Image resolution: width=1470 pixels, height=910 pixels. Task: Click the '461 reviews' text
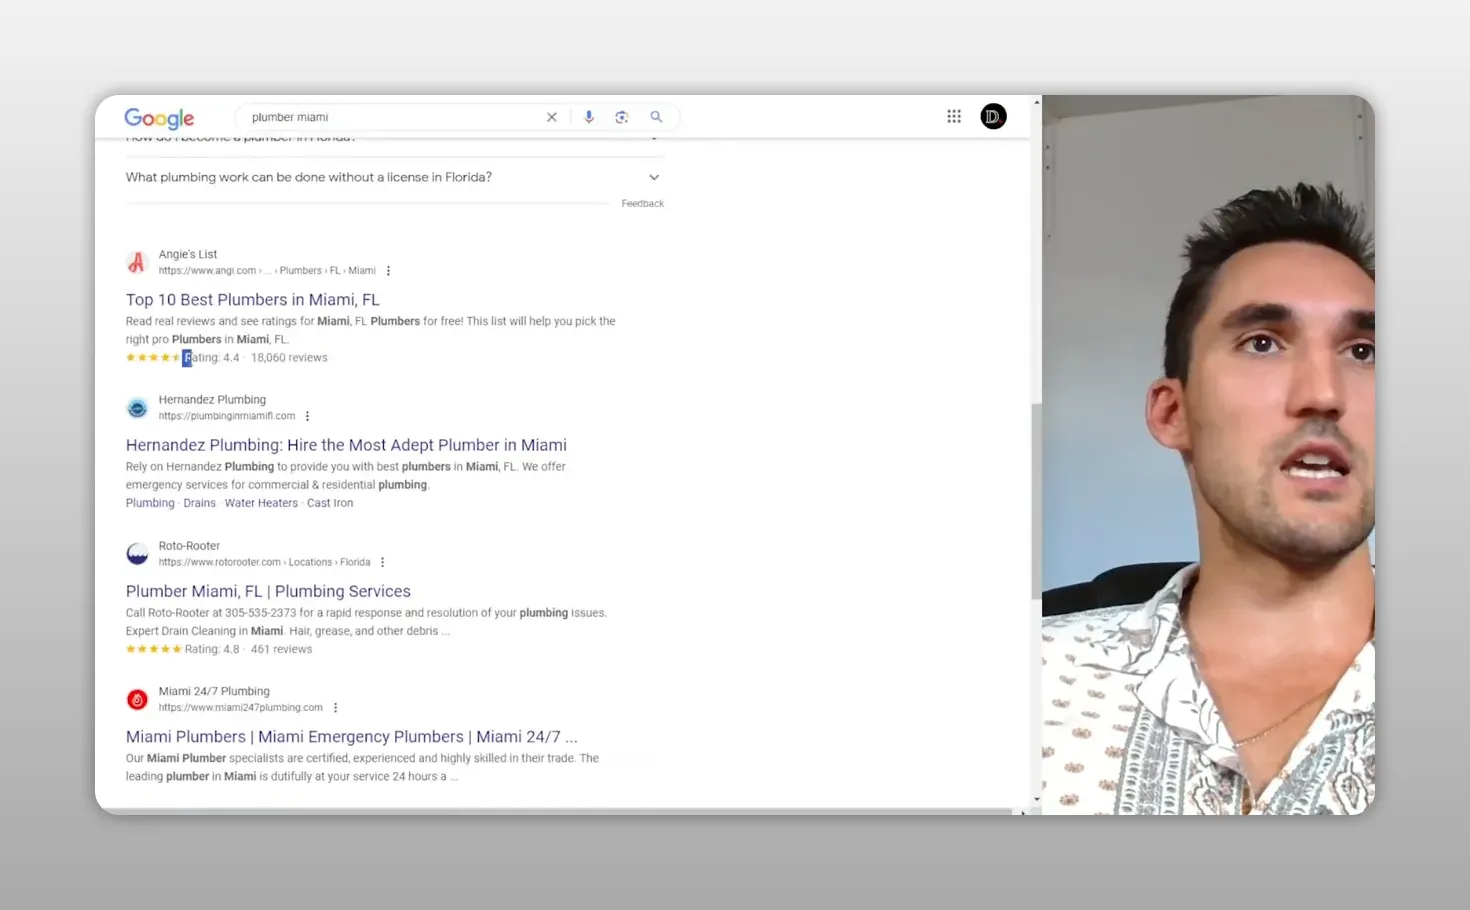(281, 649)
